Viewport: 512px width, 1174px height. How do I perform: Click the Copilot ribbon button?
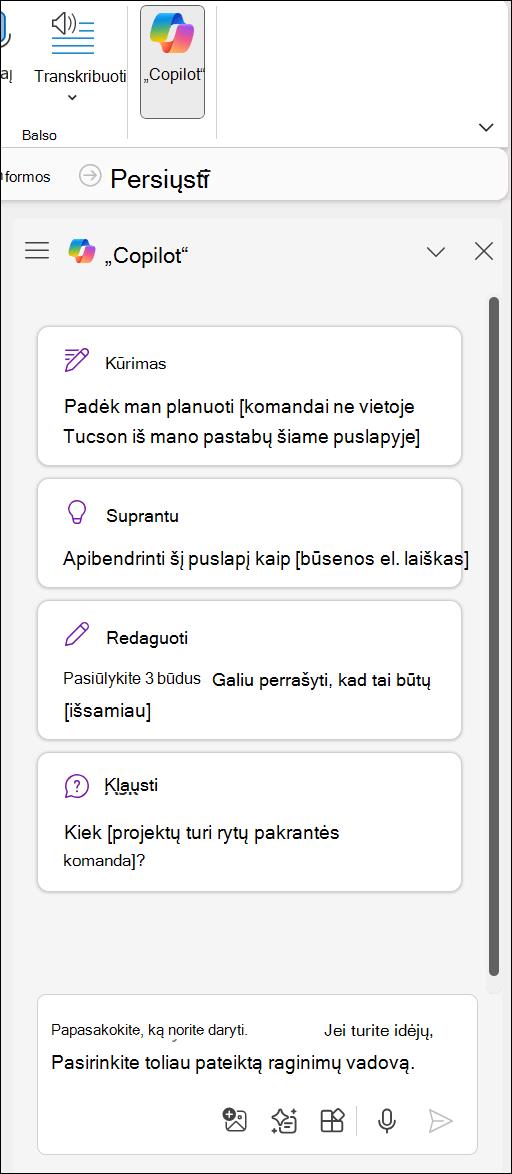(x=172, y=61)
